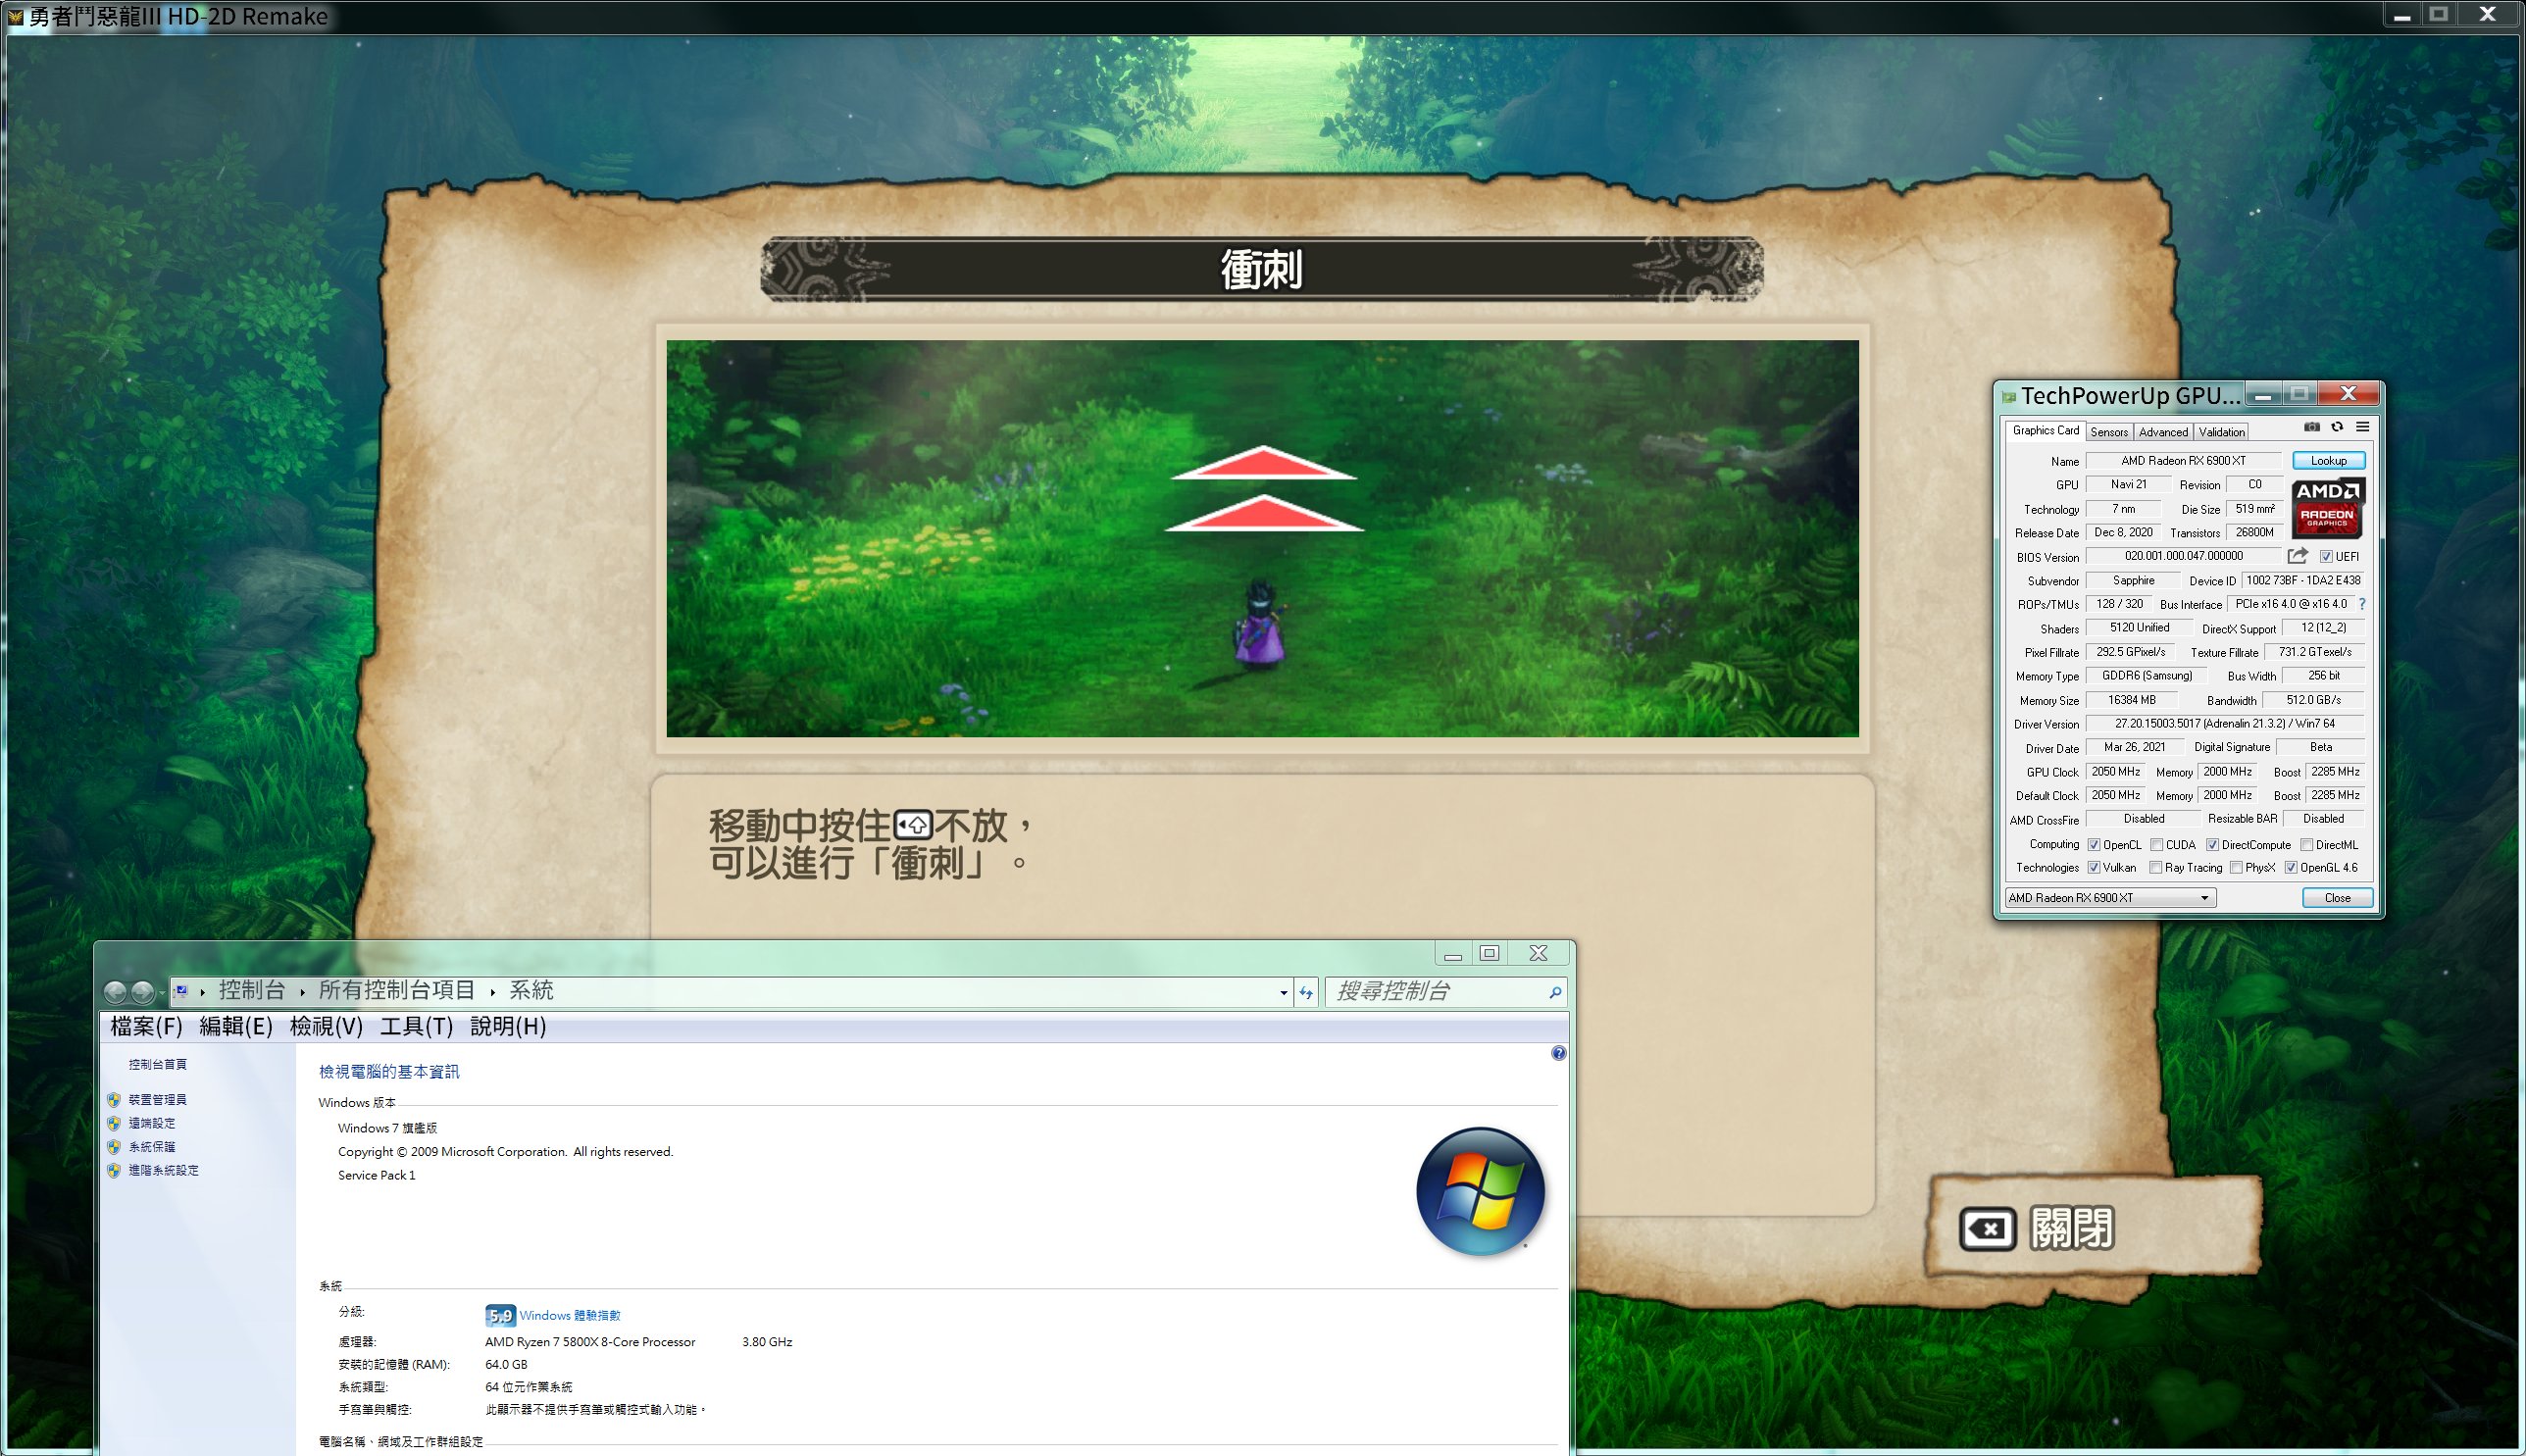Click the Bus Interface question mark icon
The width and height of the screenshot is (2526, 1456).
pyautogui.click(x=2362, y=604)
